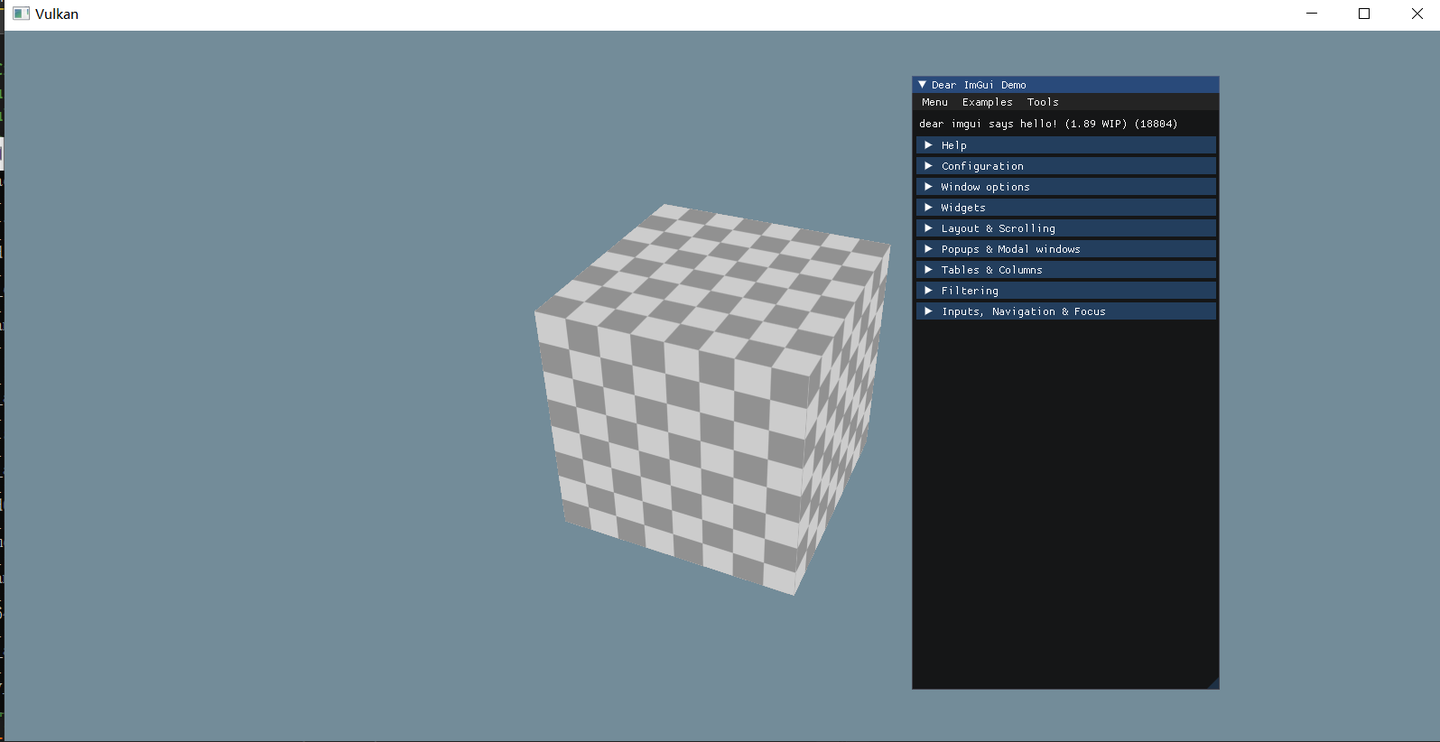
Task: Expand Popups & Modal windows
Action: coord(1066,249)
